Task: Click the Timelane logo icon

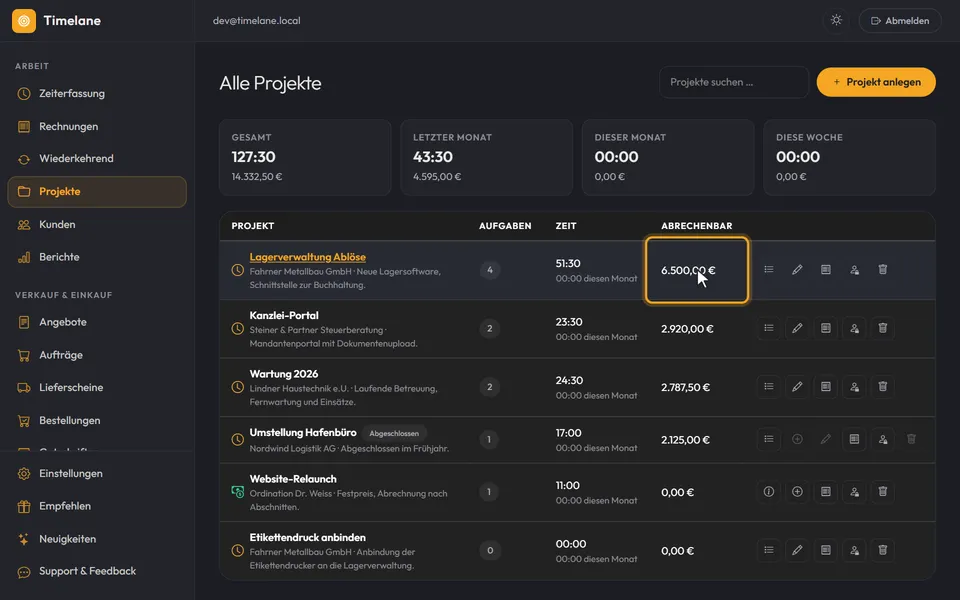Action: click(x=24, y=21)
